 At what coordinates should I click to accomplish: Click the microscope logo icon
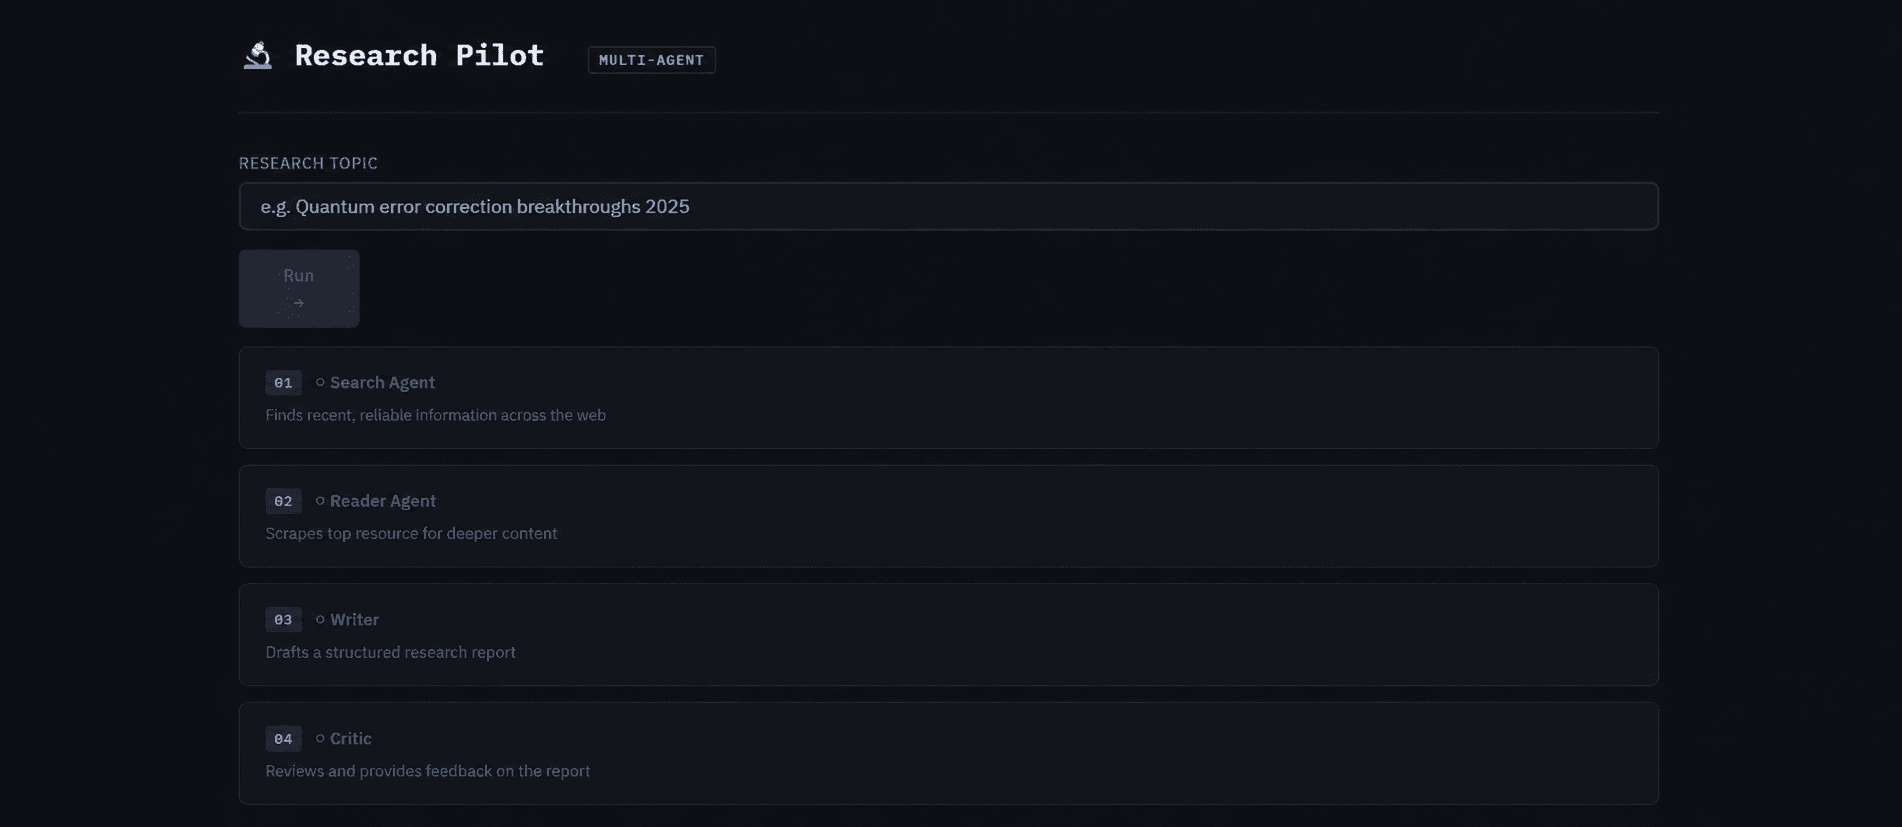[x=258, y=55]
